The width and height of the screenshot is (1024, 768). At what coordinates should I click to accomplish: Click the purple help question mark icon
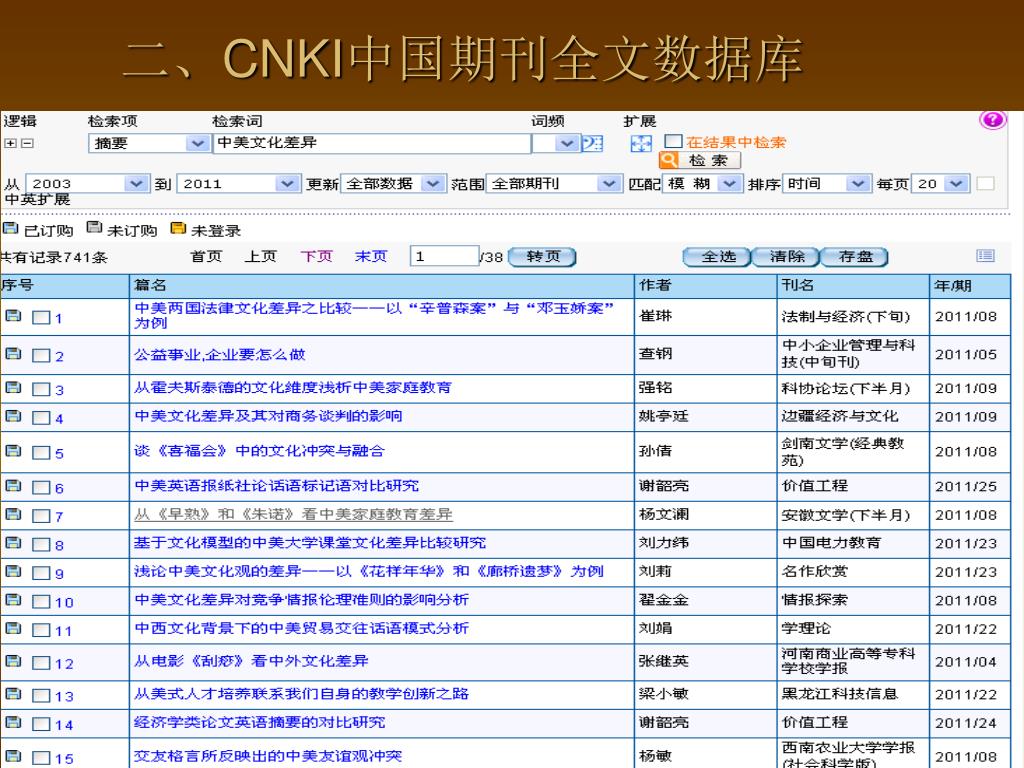[x=993, y=120]
